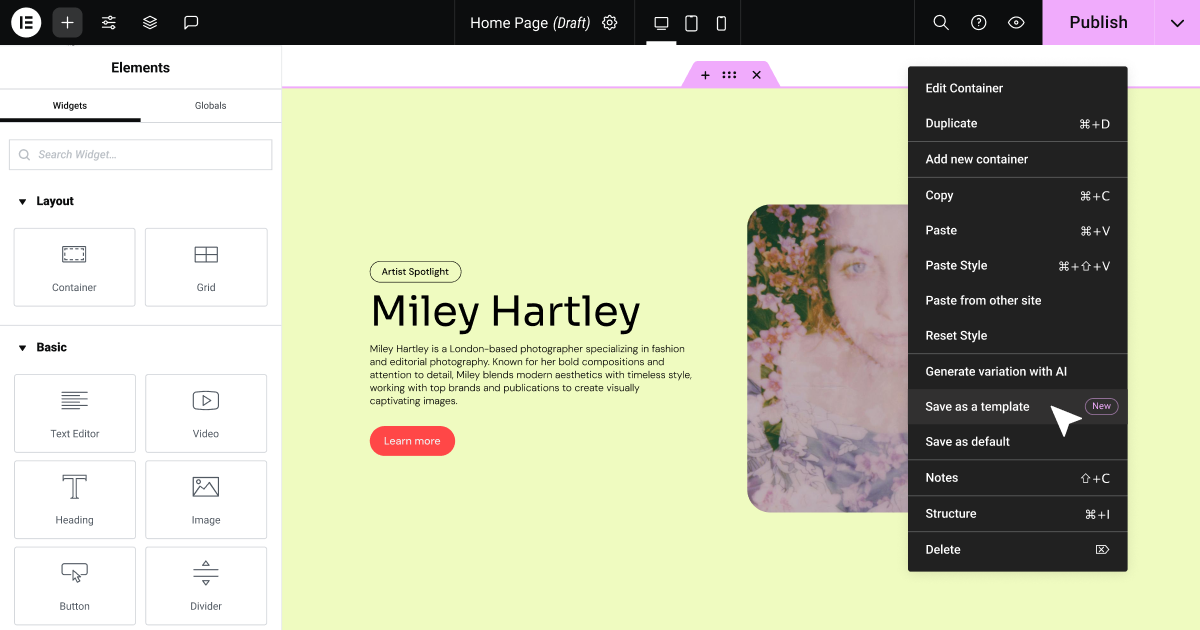Switch to tablet responsive view

691,22
